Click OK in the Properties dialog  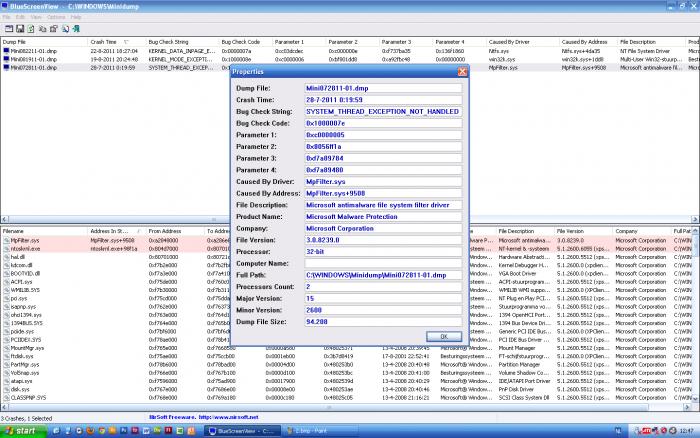[444, 337]
